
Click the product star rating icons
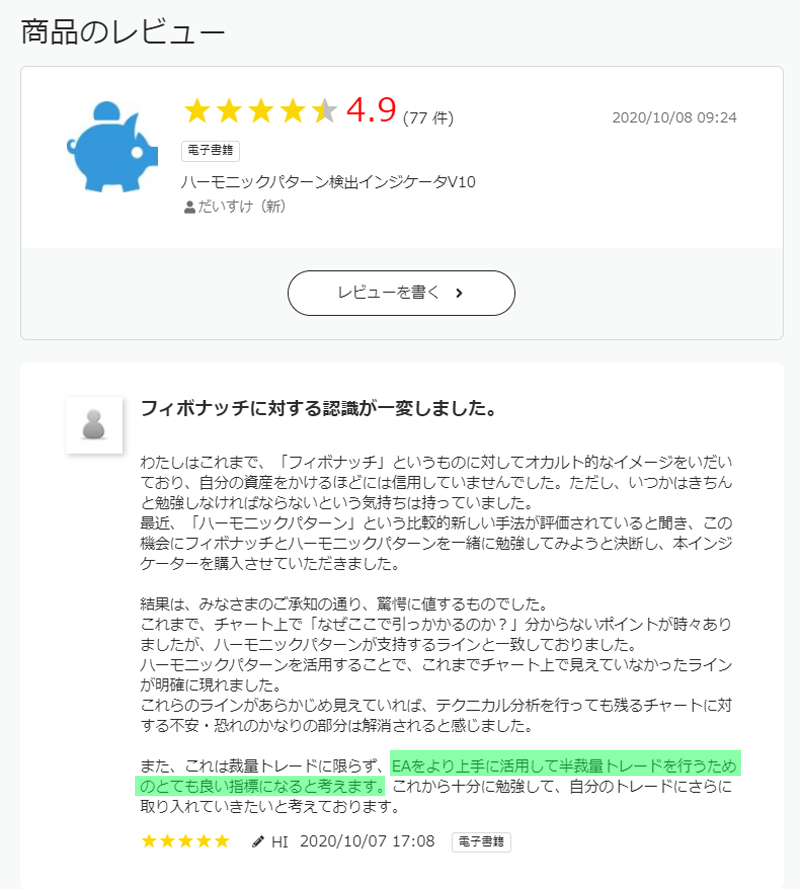click(261, 111)
